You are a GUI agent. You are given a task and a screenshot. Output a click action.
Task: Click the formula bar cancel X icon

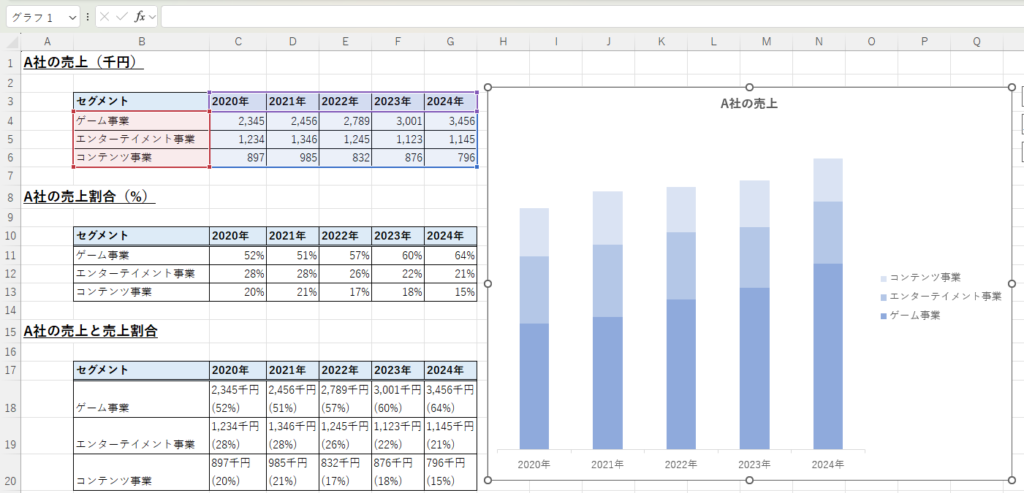tap(104, 17)
